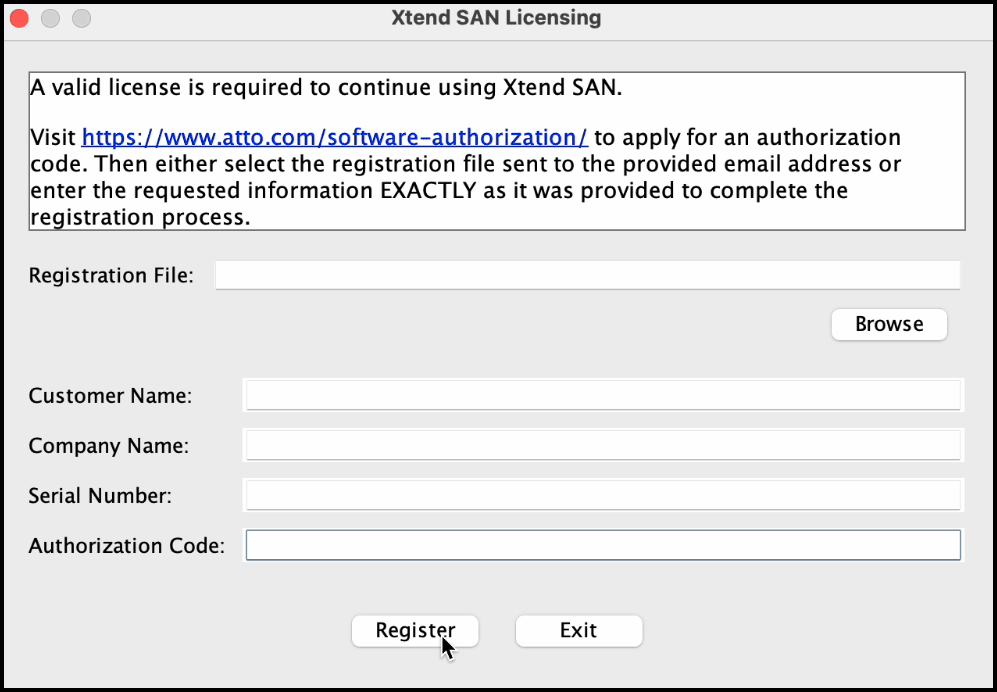Click the 'Customer Name:' label

[x=110, y=396]
